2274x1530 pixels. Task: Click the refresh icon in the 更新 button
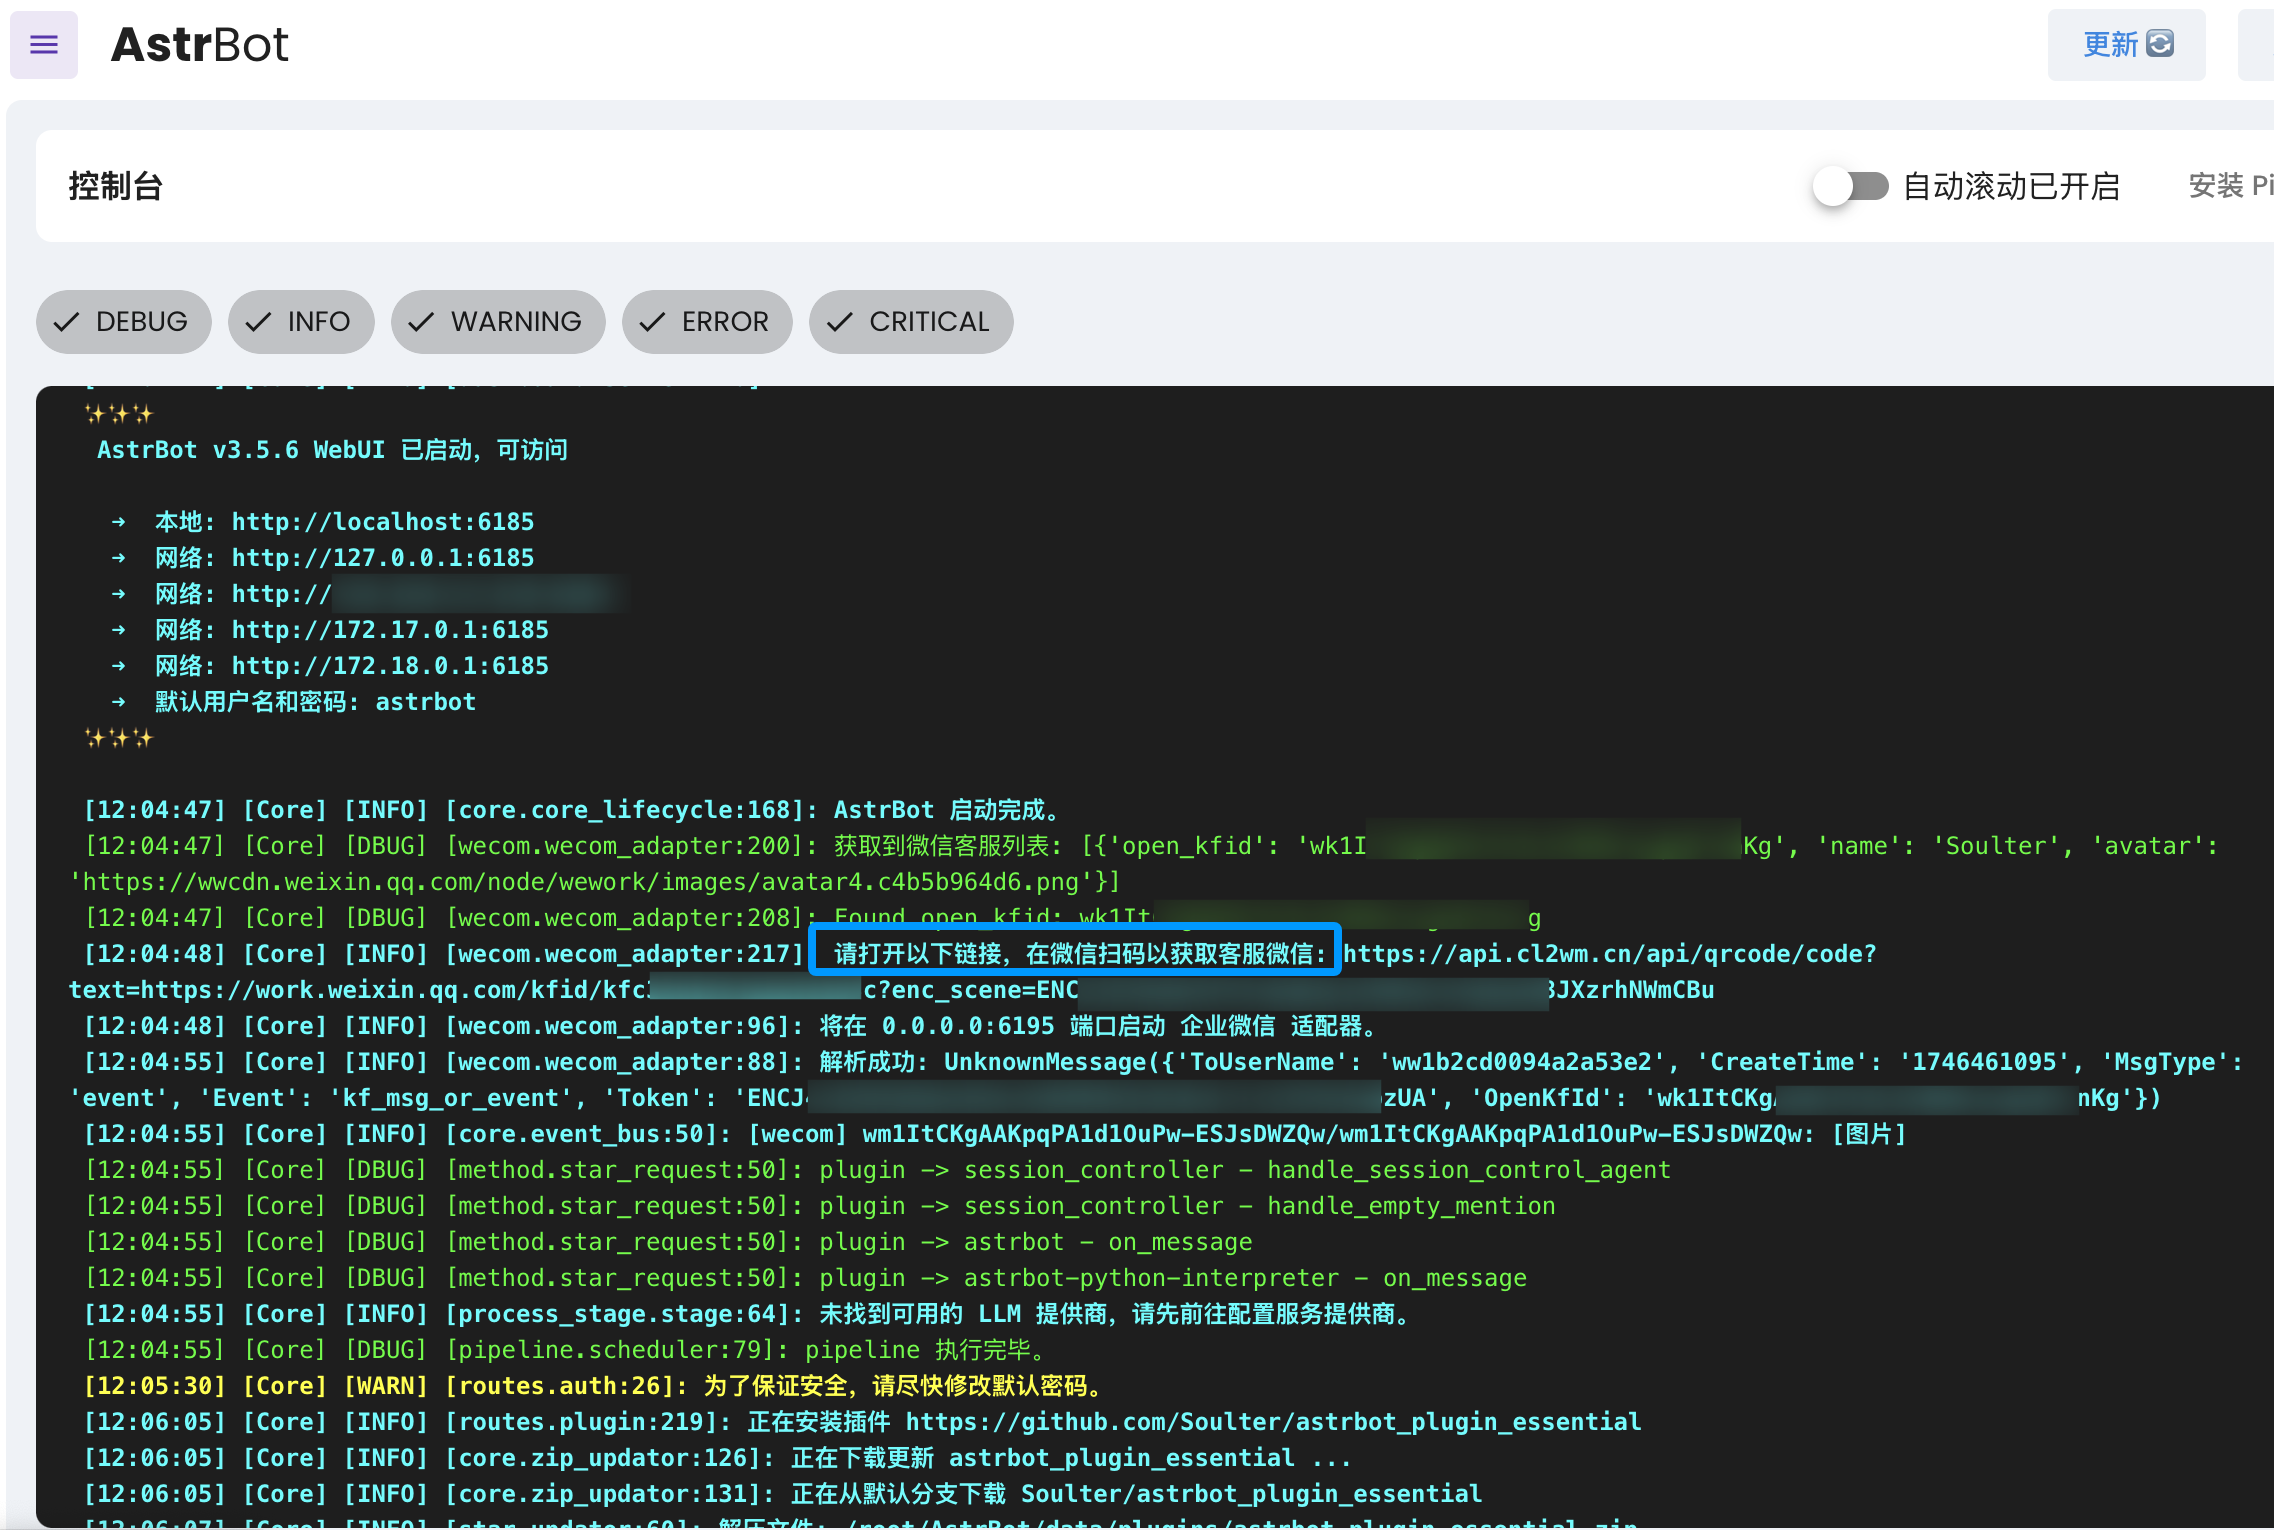[2160, 44]
